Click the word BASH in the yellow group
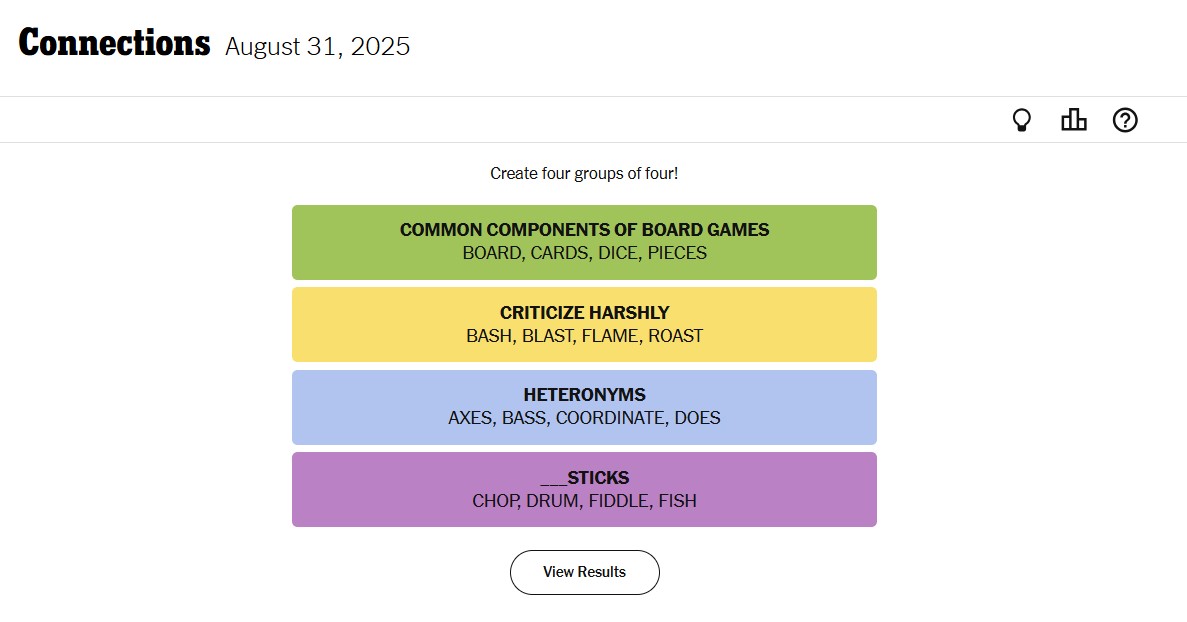 [x=489, y=336]
